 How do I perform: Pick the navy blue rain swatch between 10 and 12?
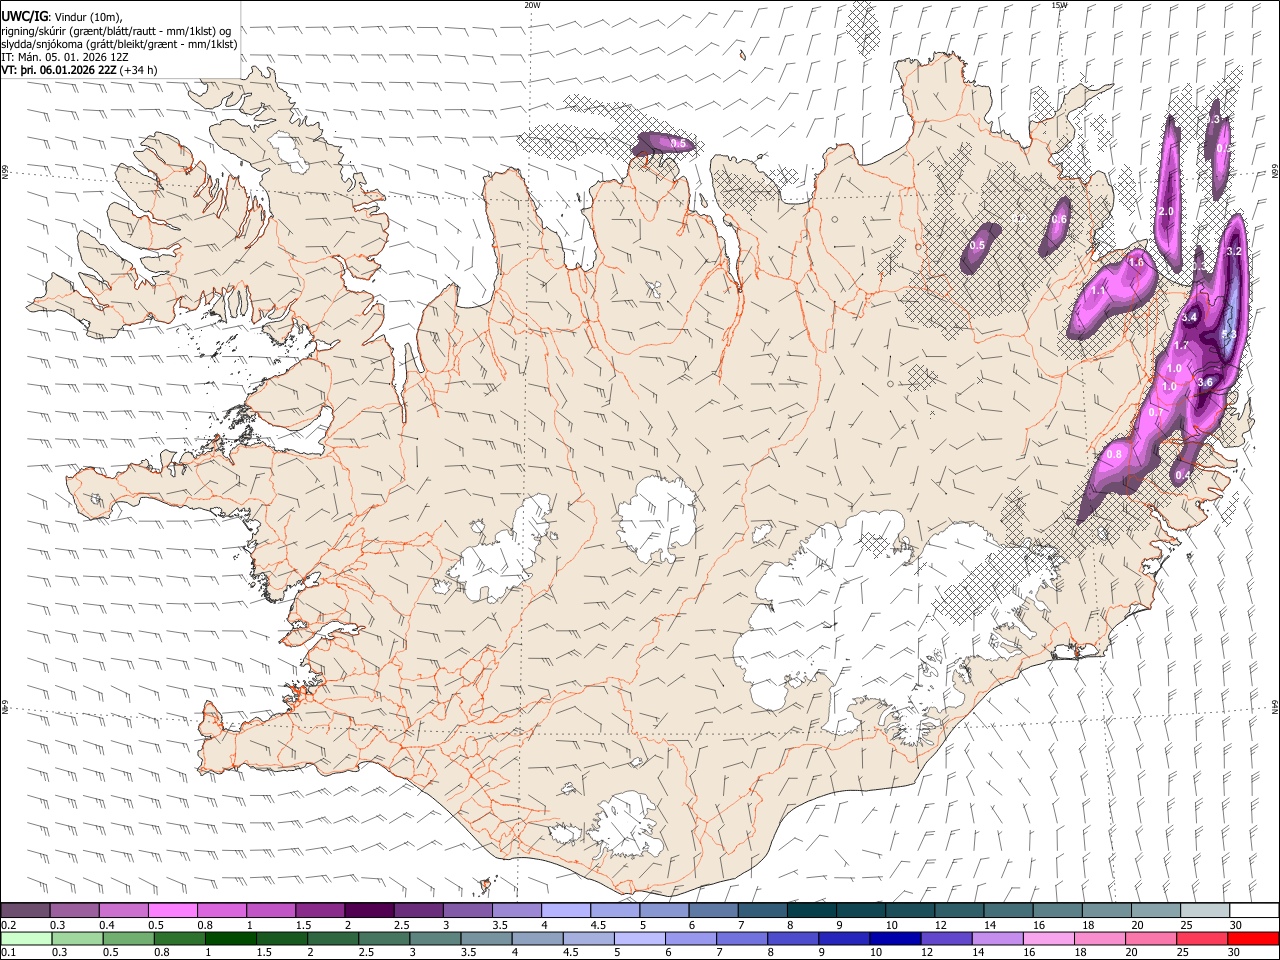[894, 938]
